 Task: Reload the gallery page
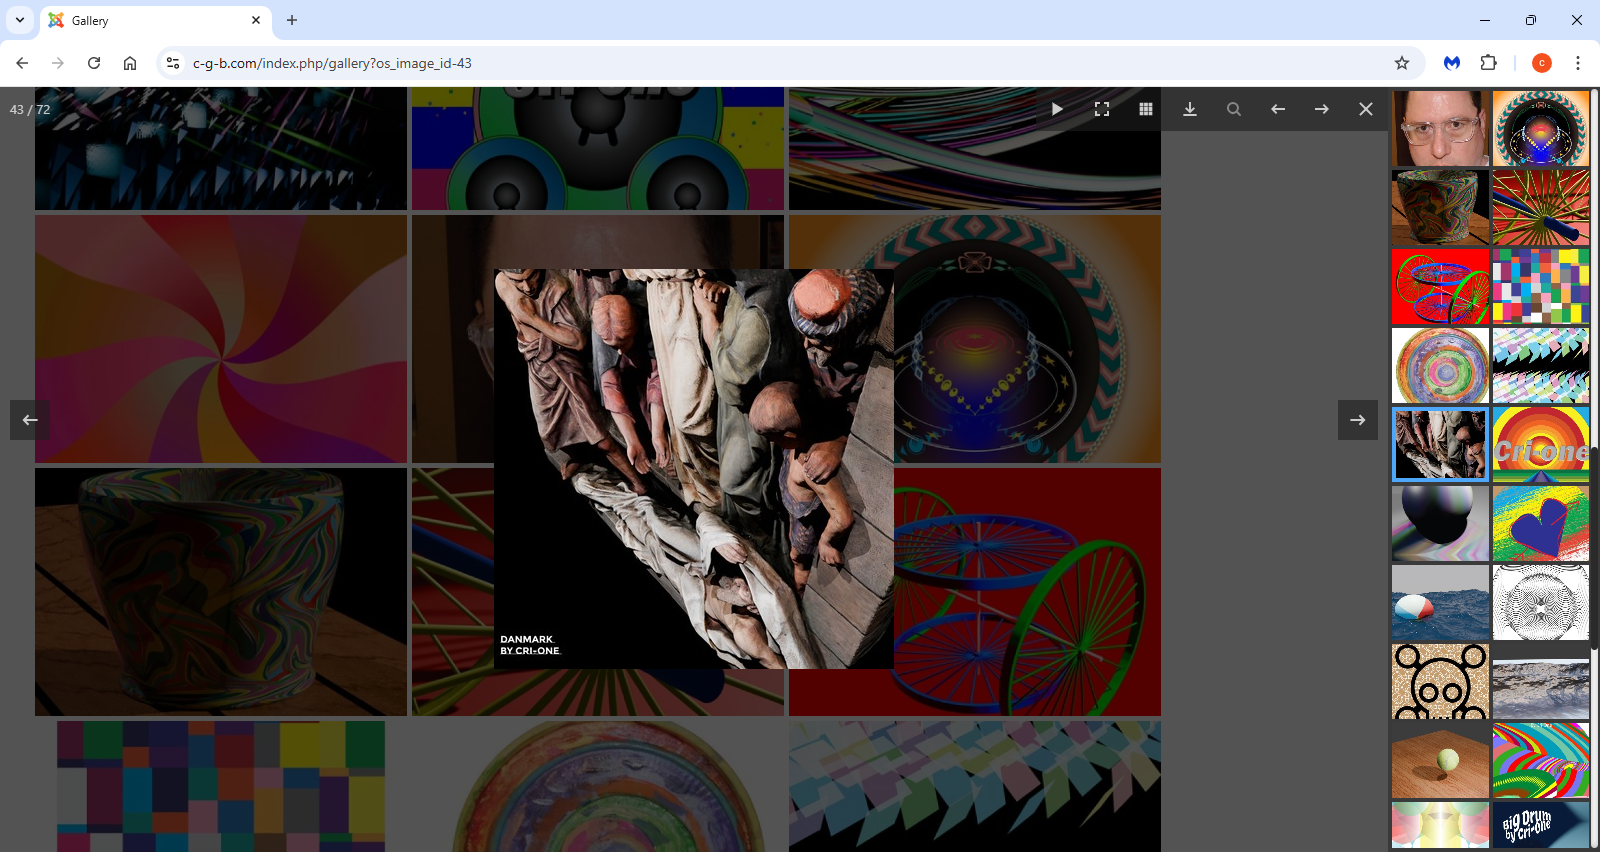(94, 63)
